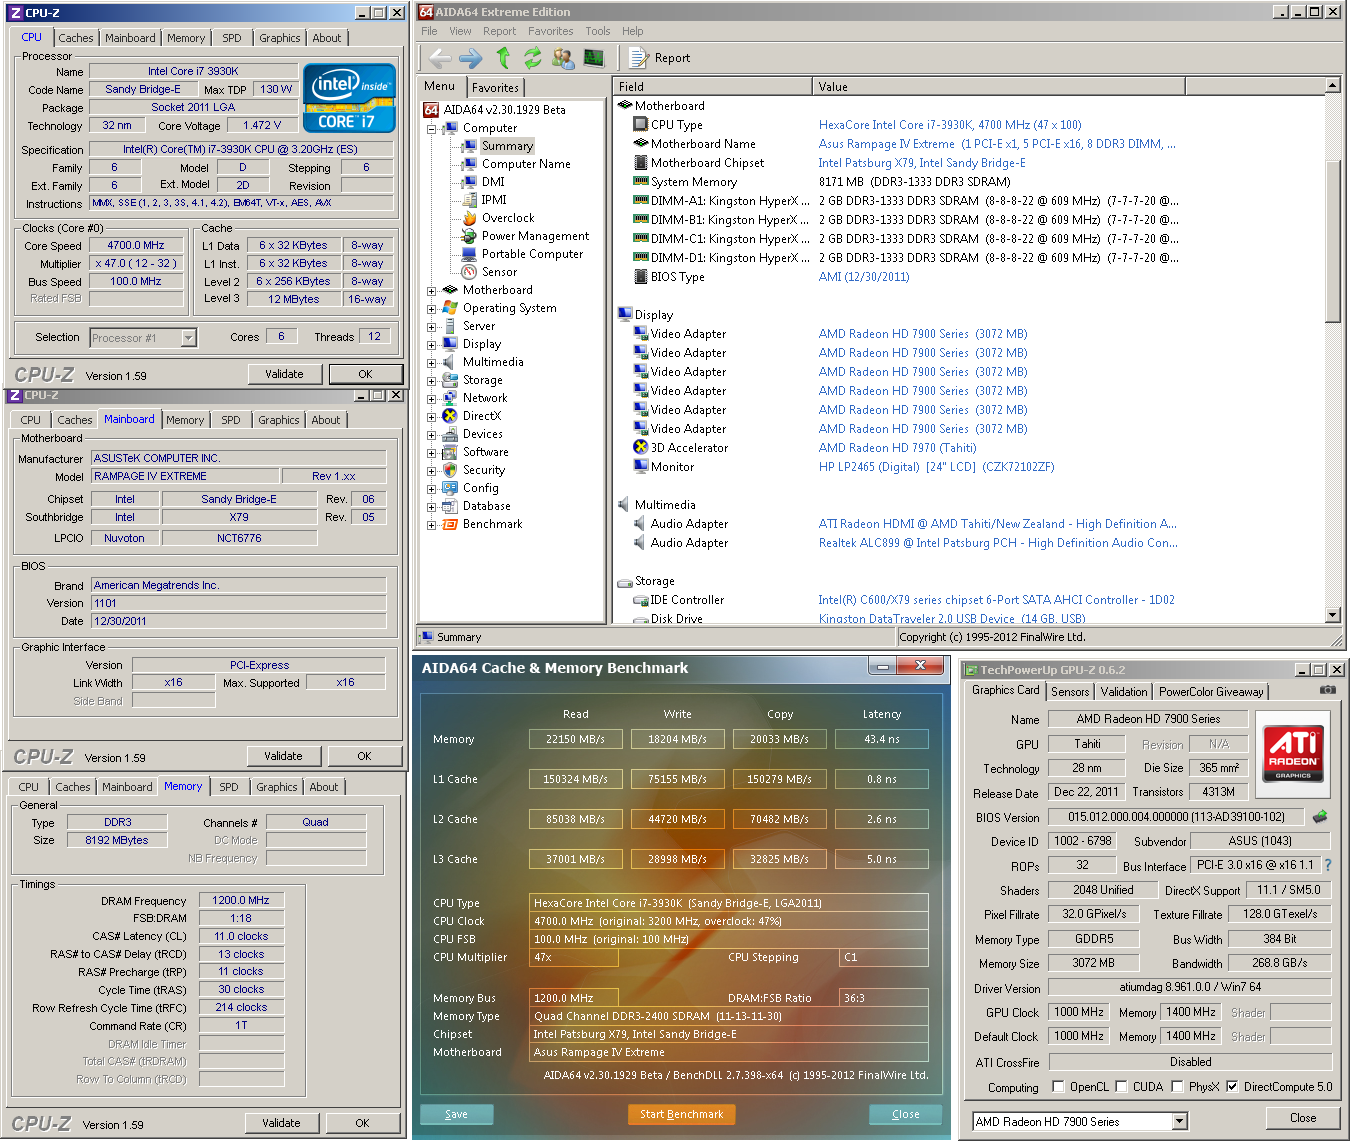The width and height of the screenshot is (1353, 1144).
Task: Take a GPU-Z screenshot with the camera icon
Action: click(1327, 690)
